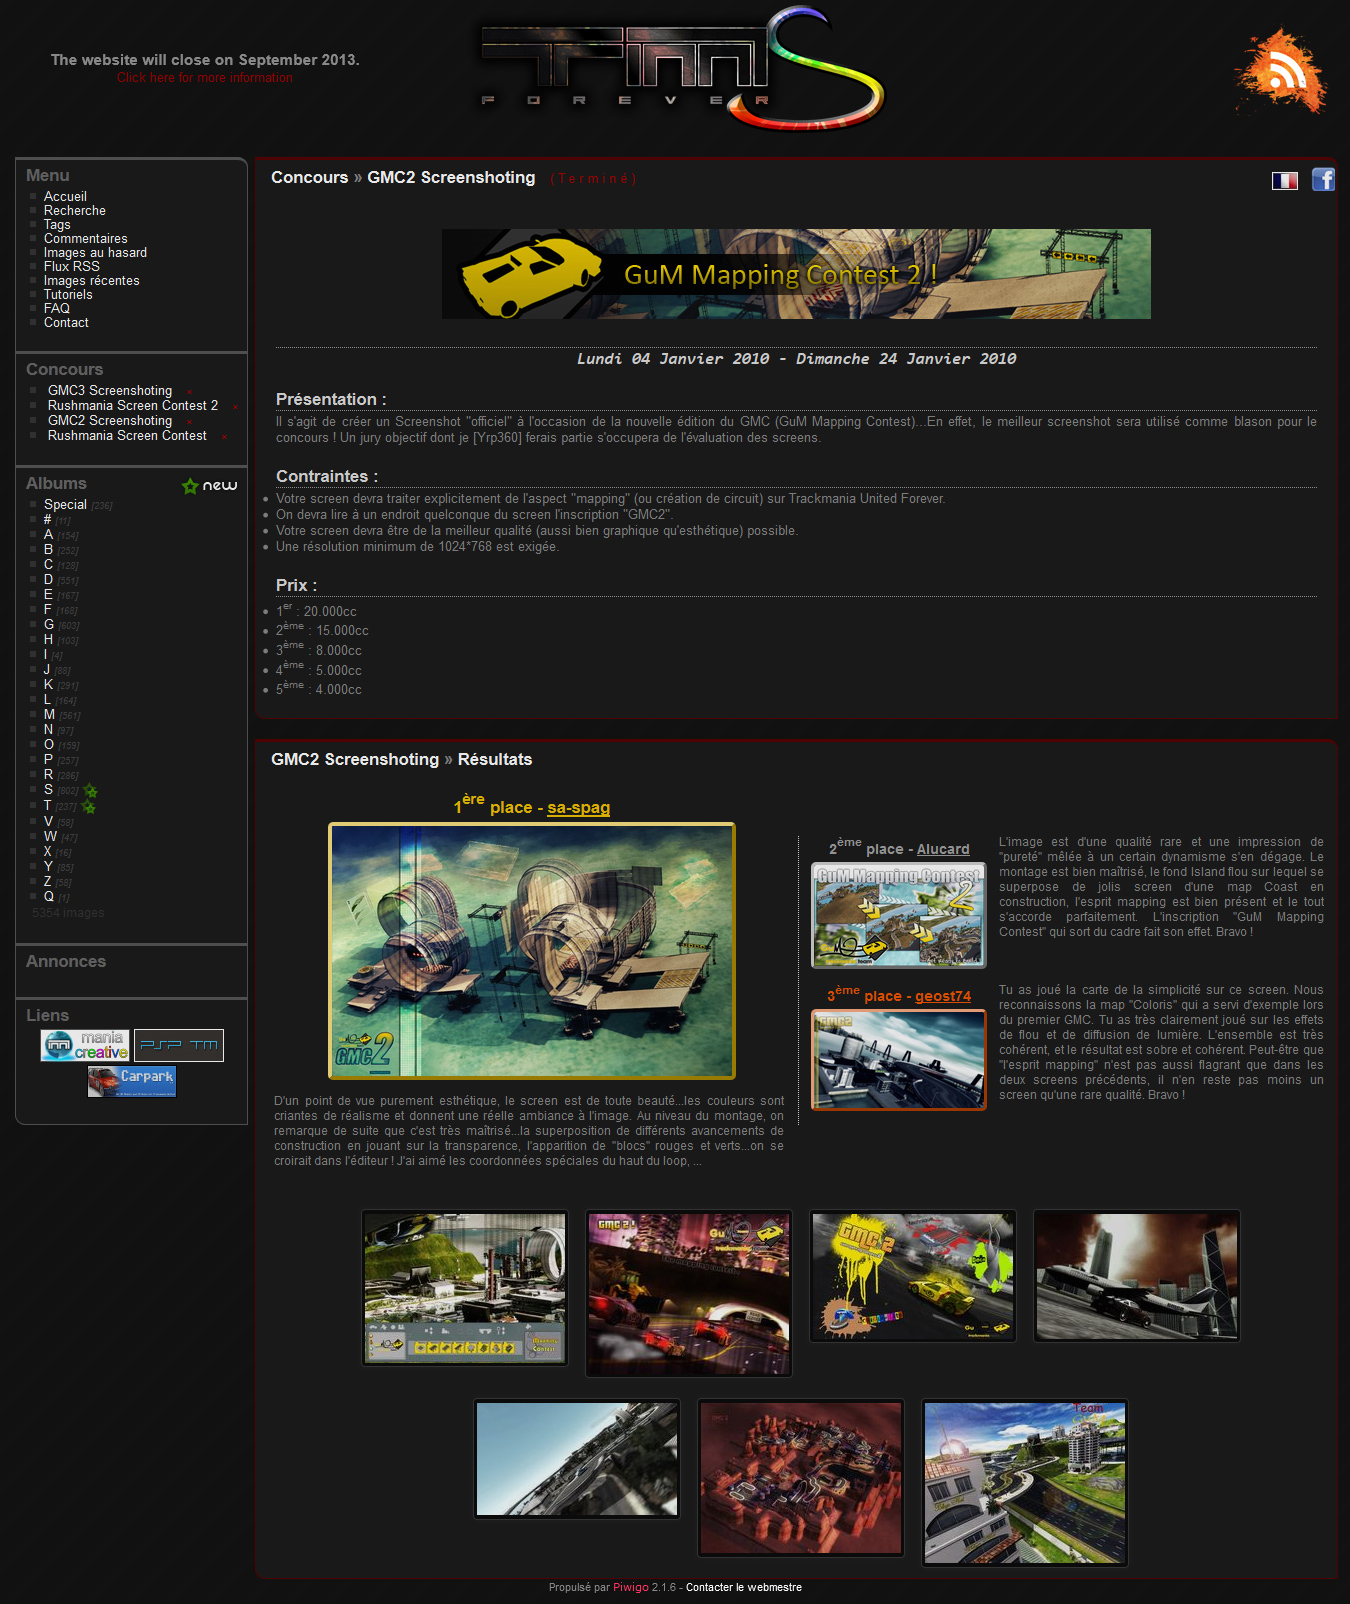Image resolution: width=1350 pixels, height=1604 pixels.
Task: Open Flux RSS menu item
Action: (x=72, y=266)
